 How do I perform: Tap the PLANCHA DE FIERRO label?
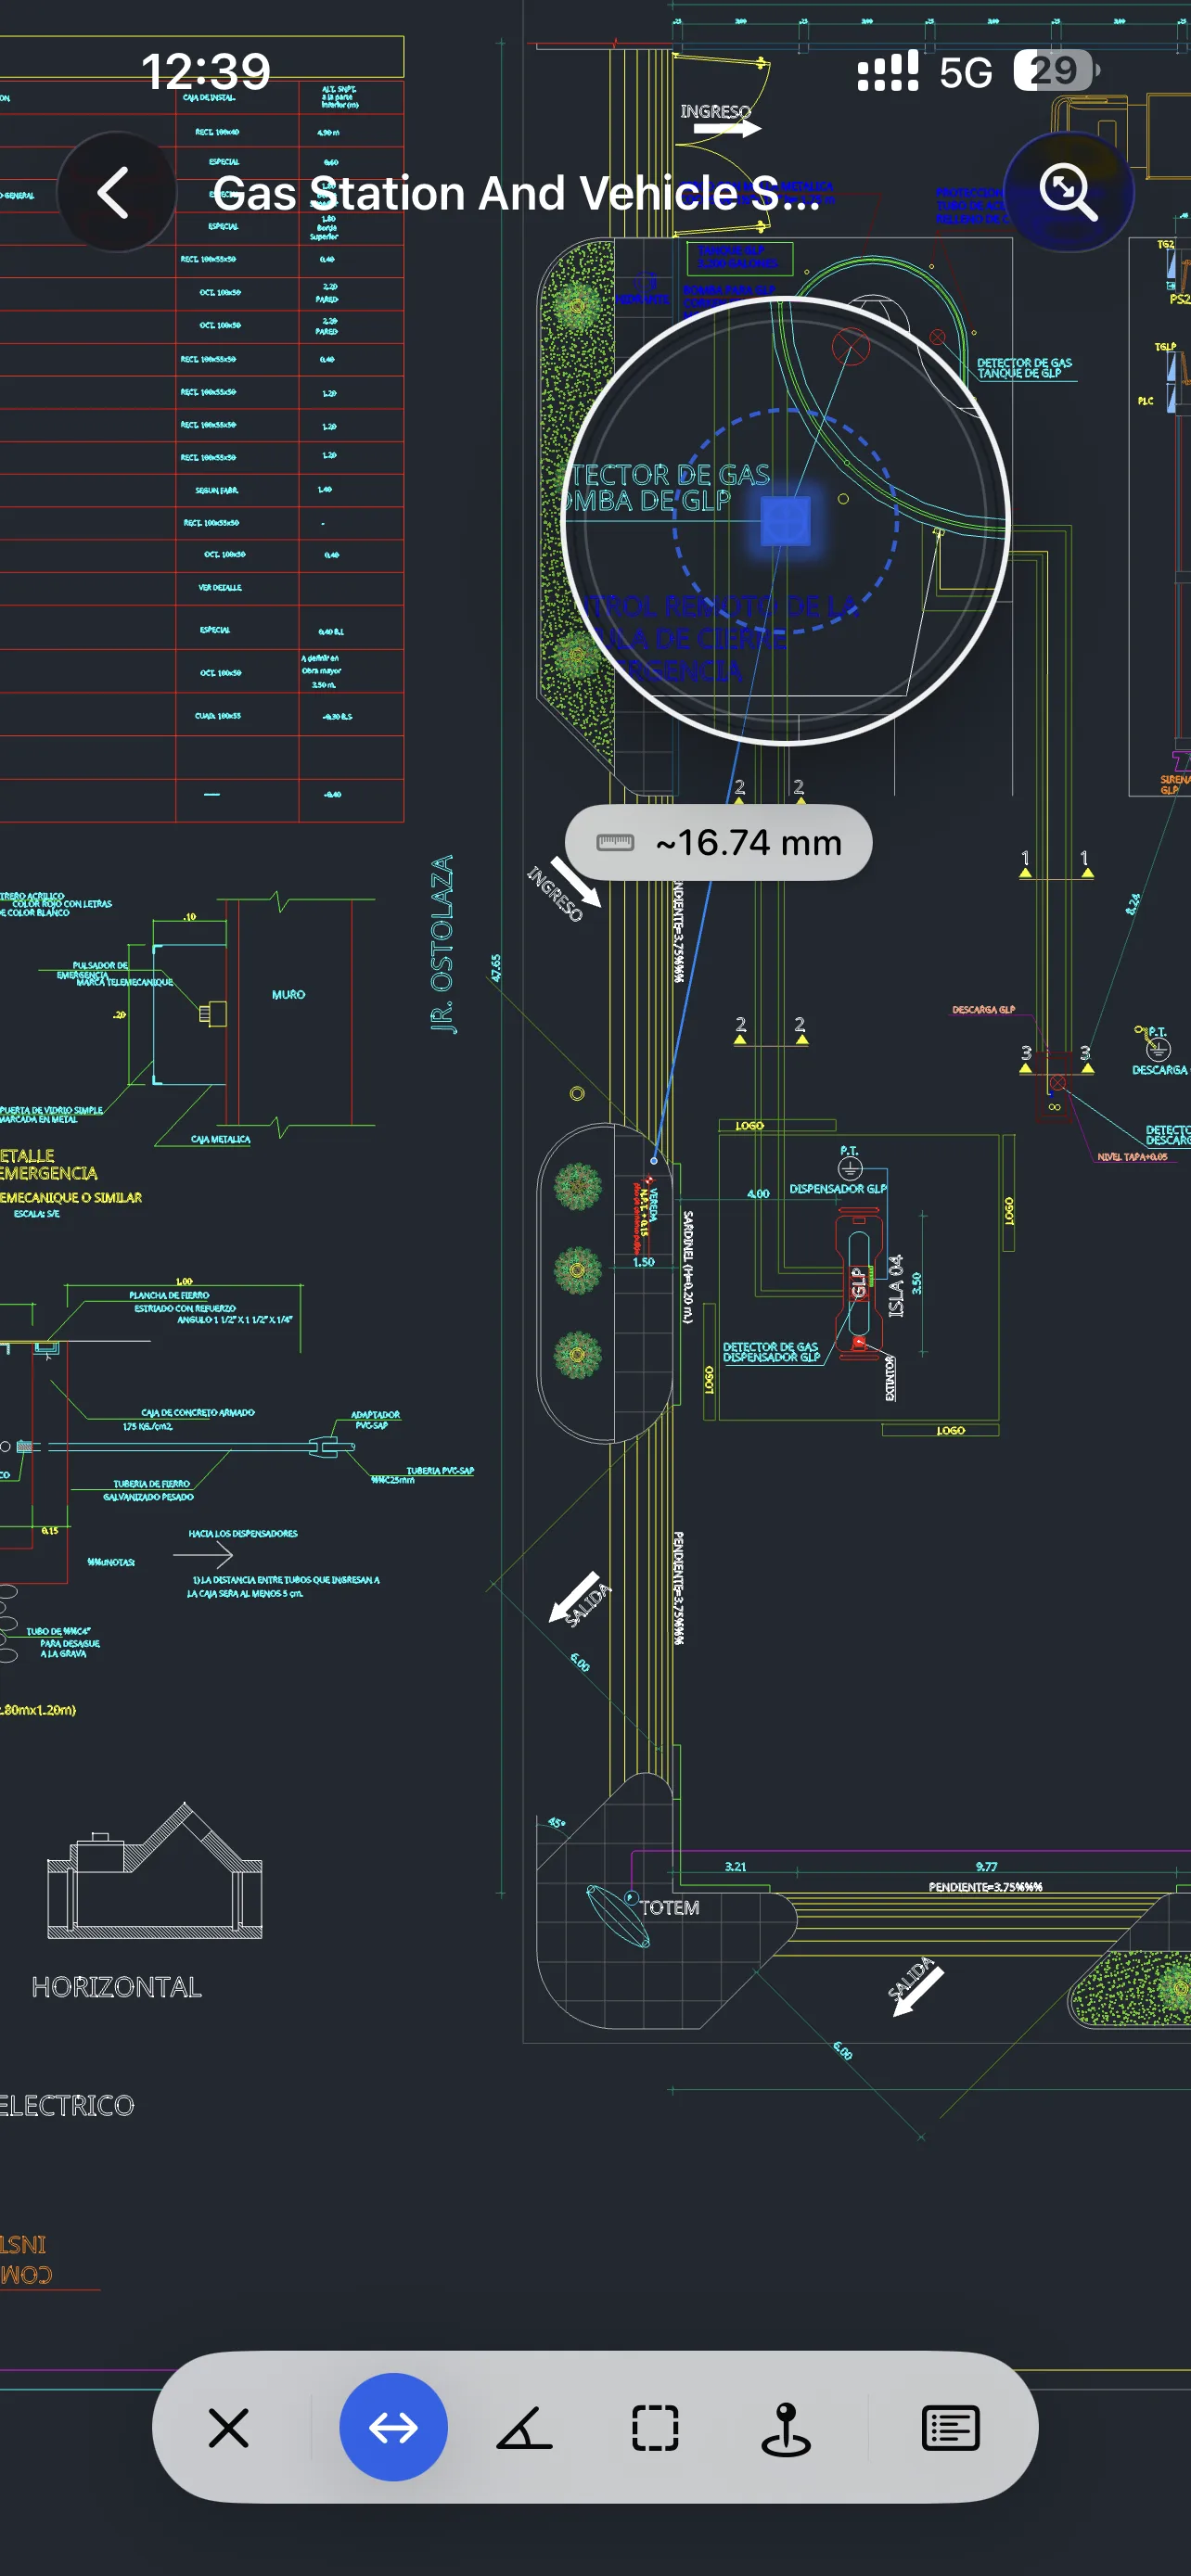click(168, 1295)
